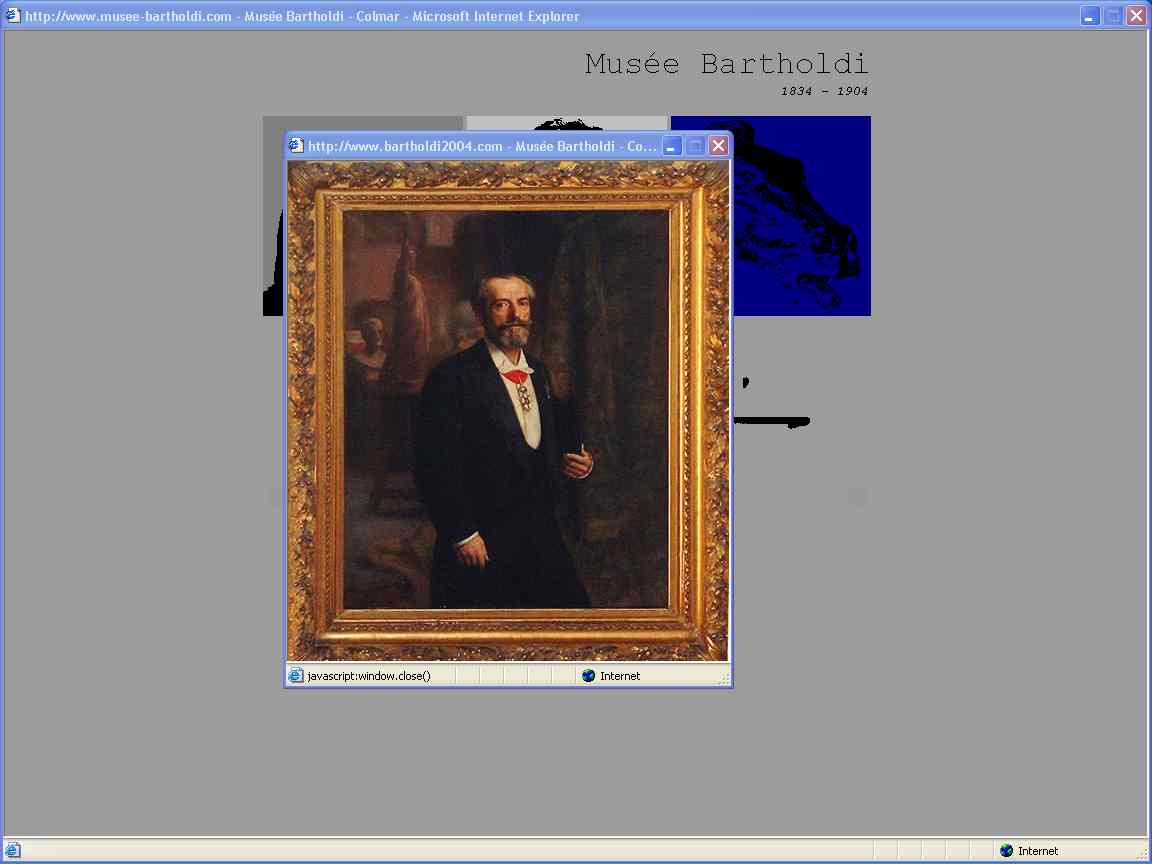Click the globe icon in the main window status bar

pos(1006,851)
